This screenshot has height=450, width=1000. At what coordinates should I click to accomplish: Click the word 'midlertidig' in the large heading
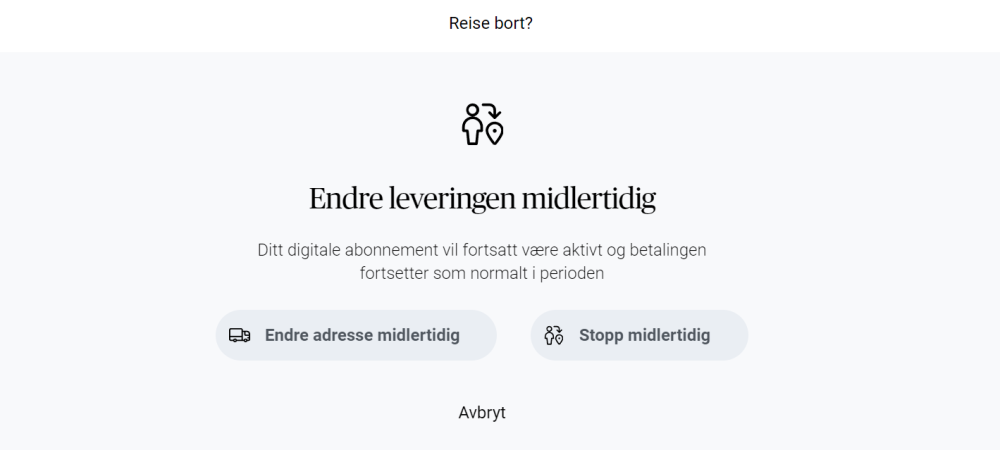coord(576,198)
